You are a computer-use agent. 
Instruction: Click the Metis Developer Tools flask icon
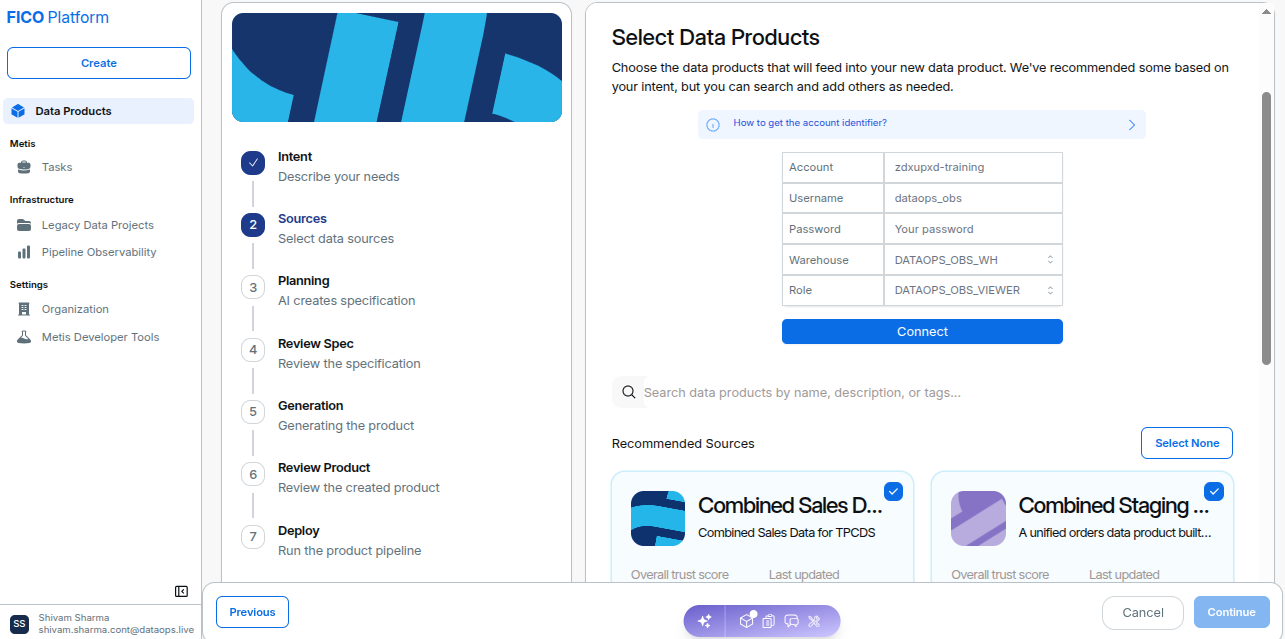23,337
